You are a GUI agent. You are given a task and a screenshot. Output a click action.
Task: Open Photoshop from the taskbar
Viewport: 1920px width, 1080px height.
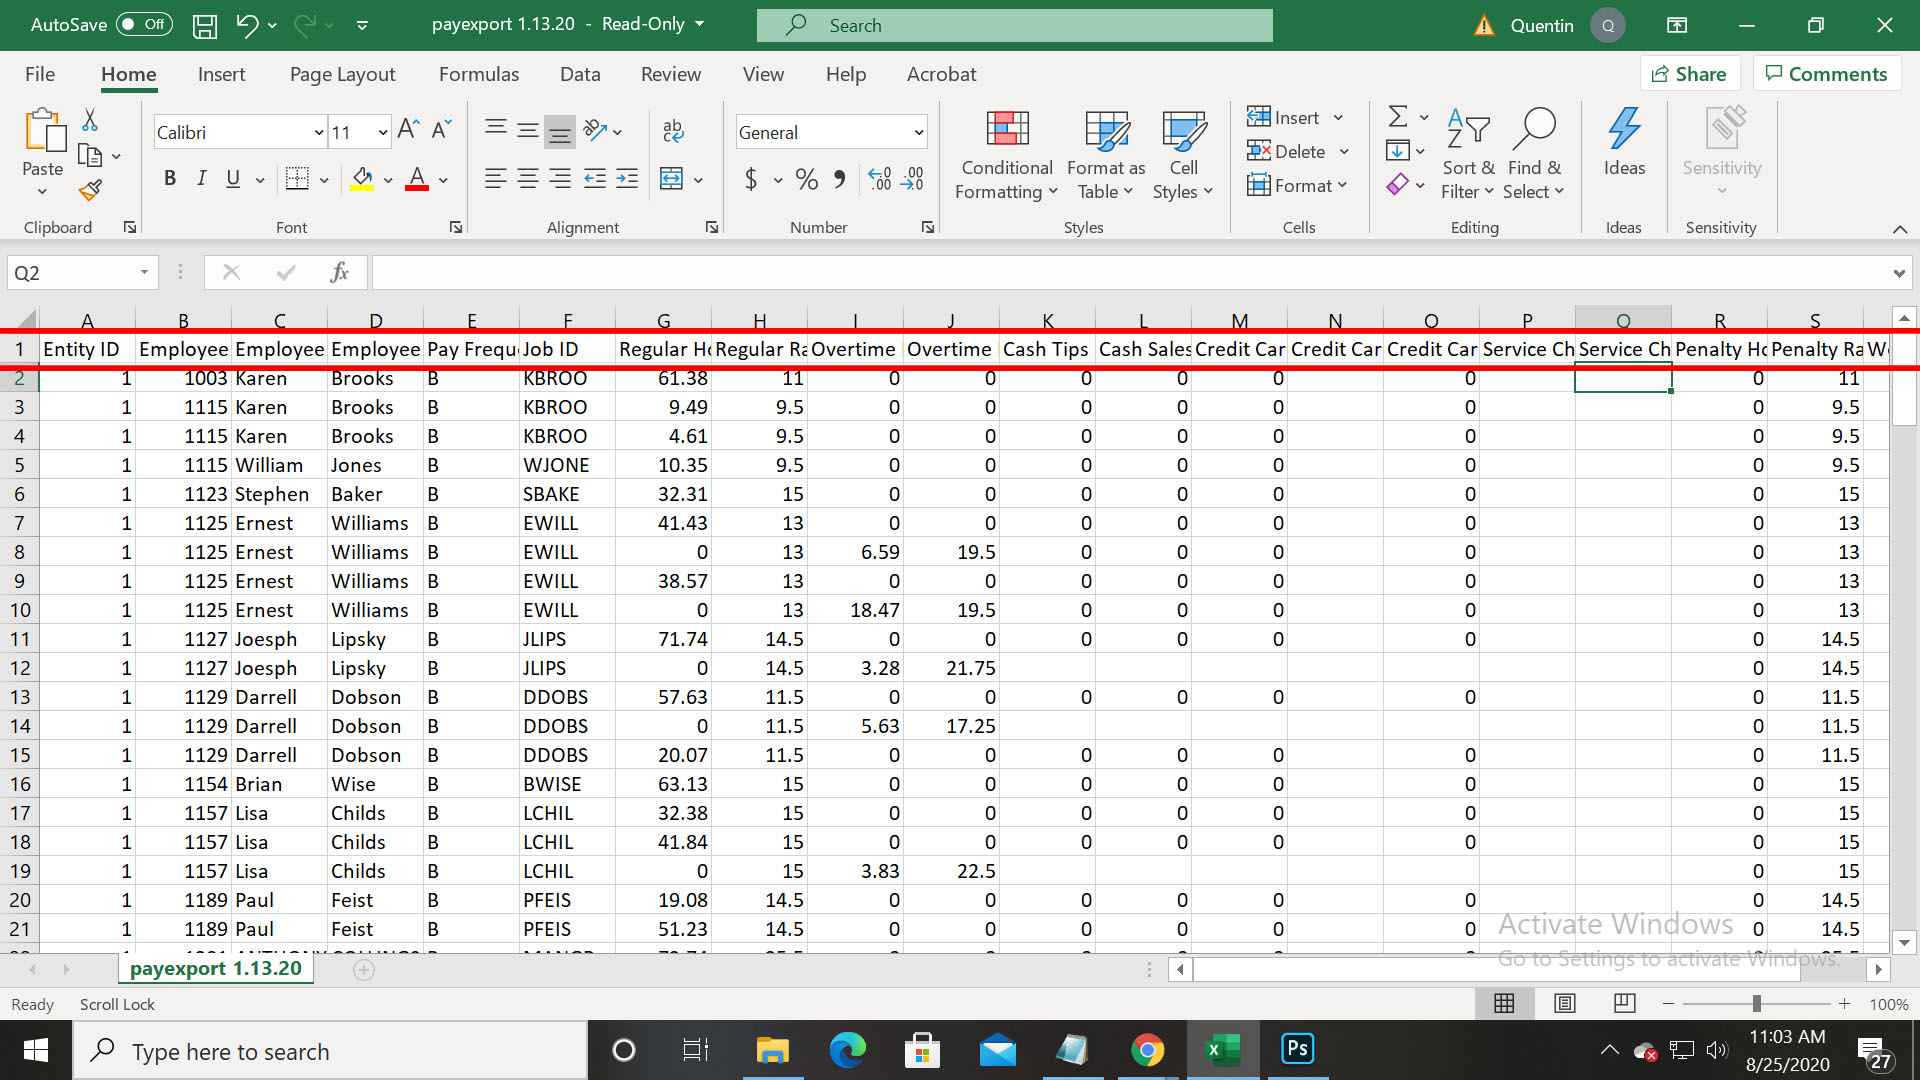point(1297,1050)
